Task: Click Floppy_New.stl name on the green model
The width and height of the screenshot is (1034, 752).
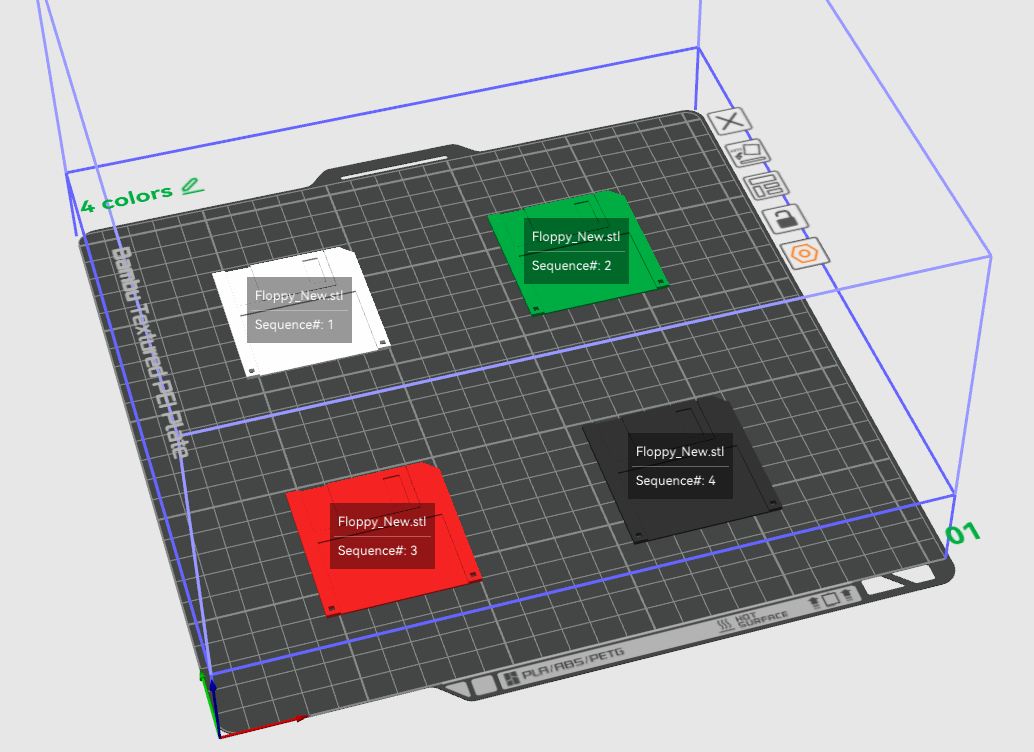Action: click(x=576, y=237)
